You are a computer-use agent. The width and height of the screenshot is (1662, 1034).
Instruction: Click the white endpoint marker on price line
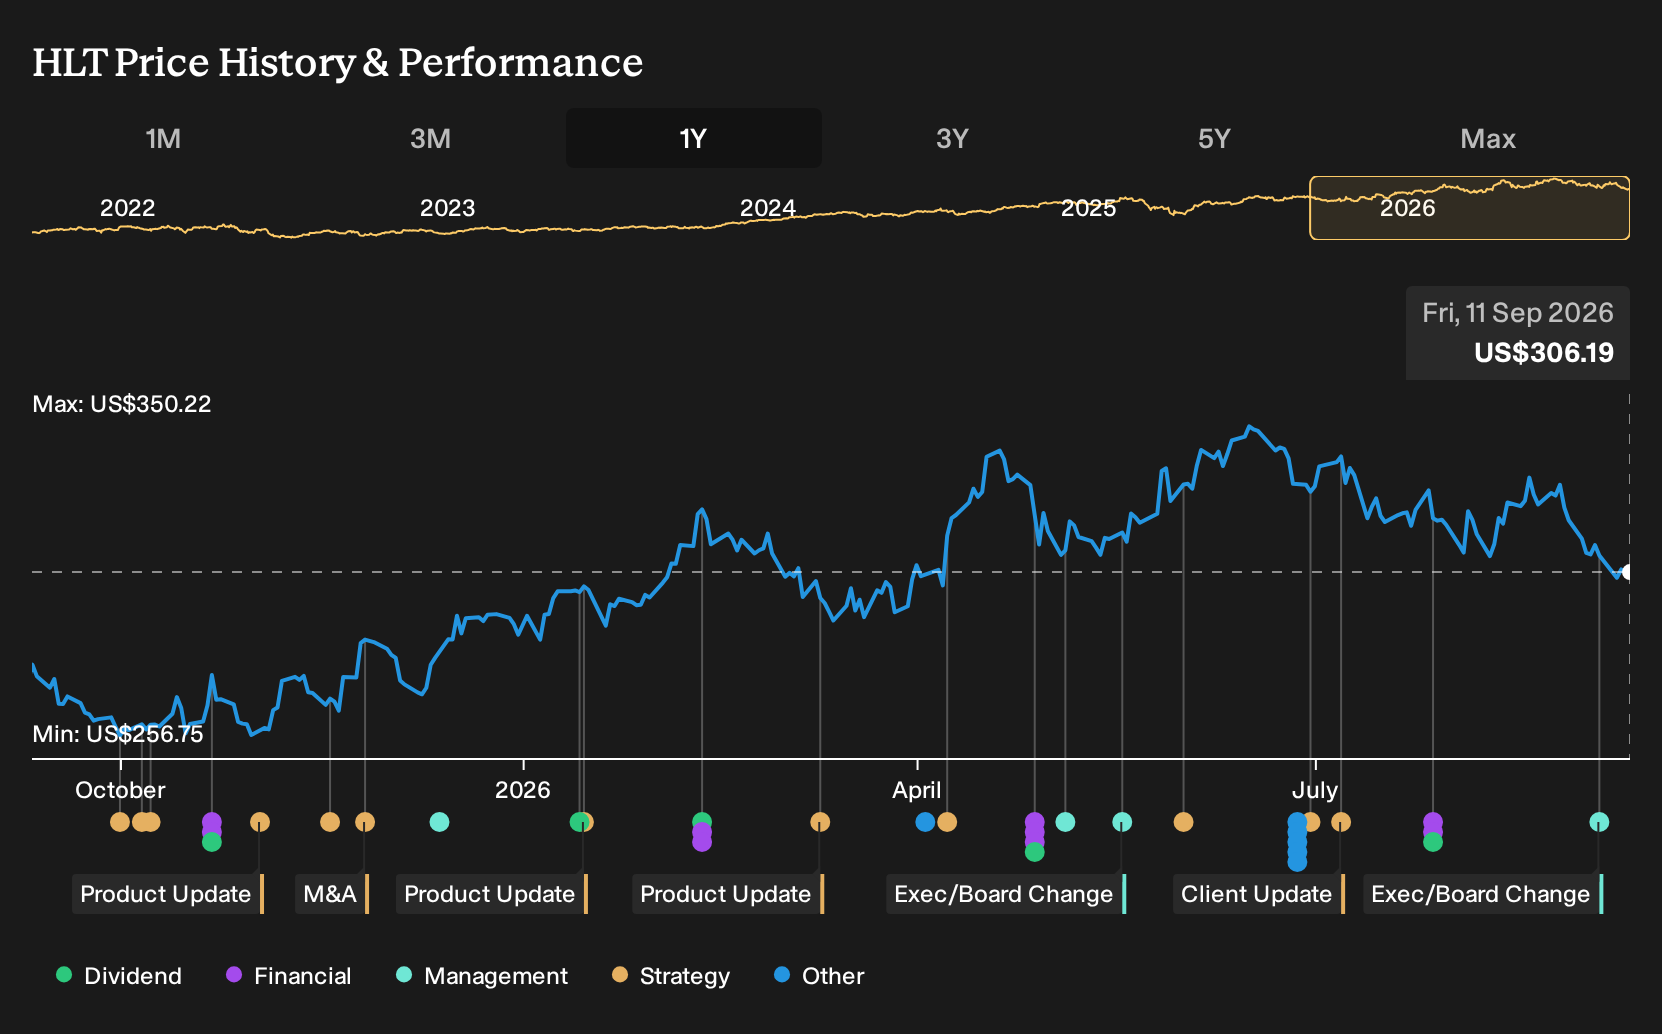point(1627,572)
